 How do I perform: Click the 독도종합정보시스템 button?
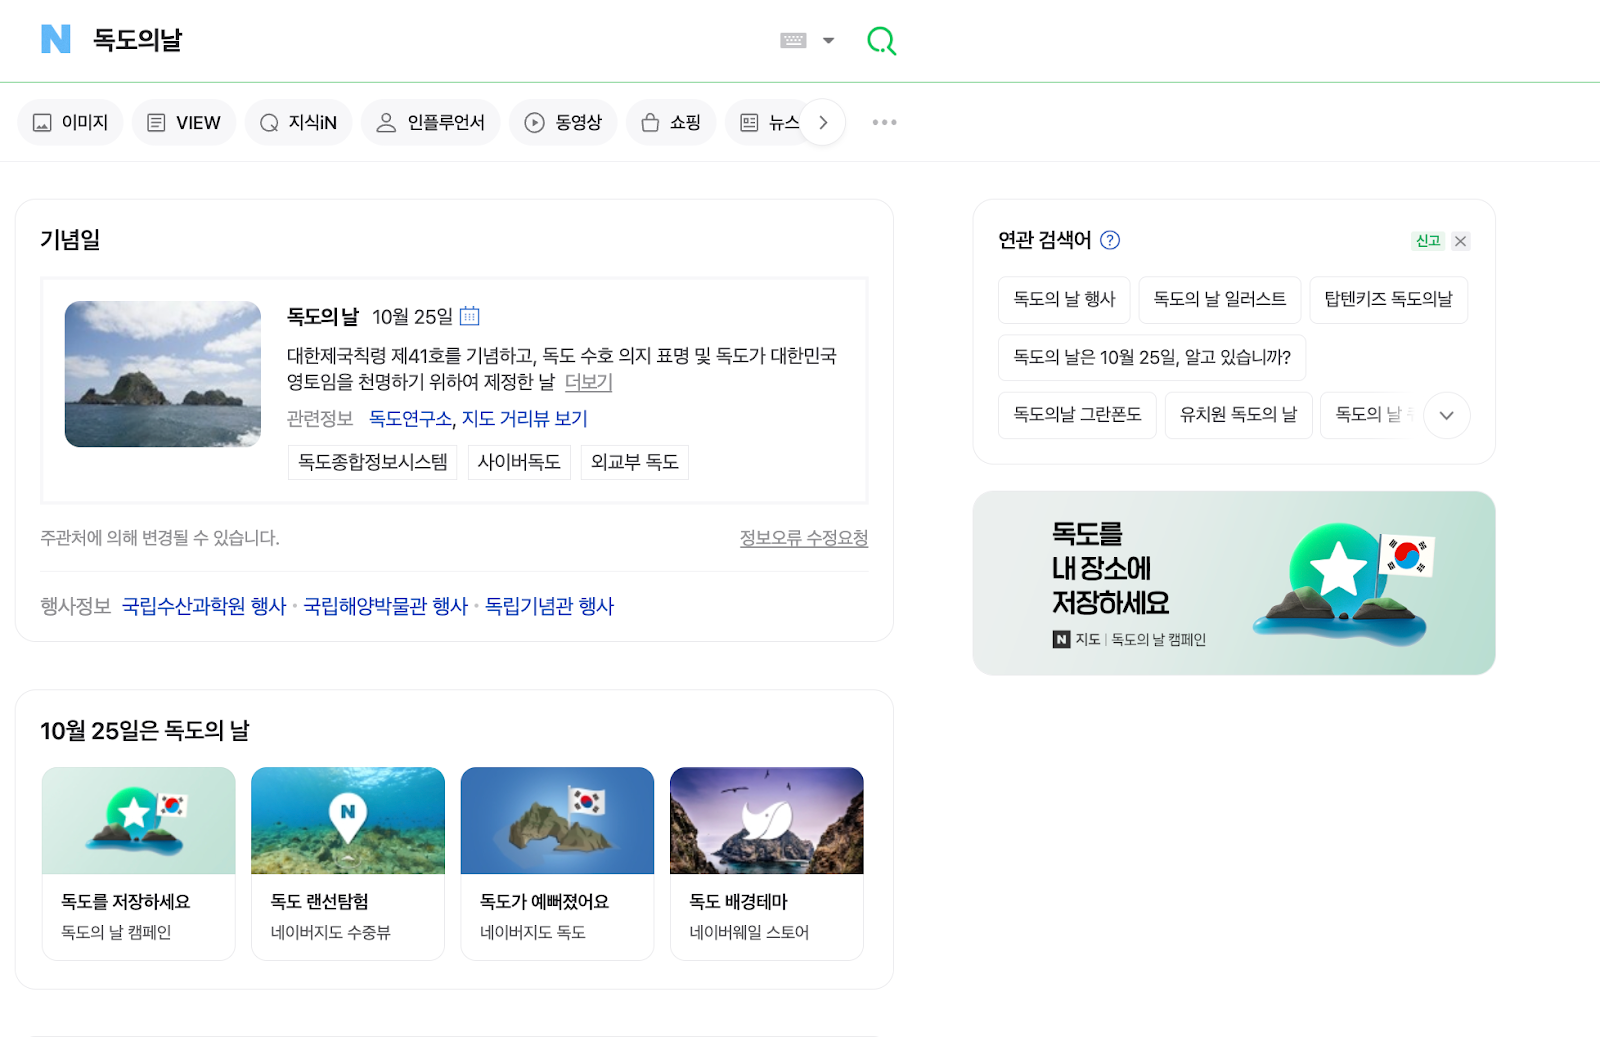click(x=372, y=462)
